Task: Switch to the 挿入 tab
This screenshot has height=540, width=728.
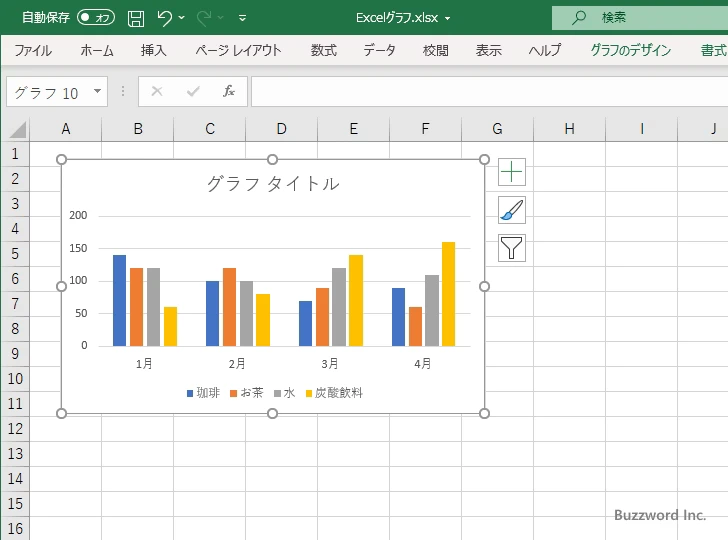Action: tap(154, 50)
